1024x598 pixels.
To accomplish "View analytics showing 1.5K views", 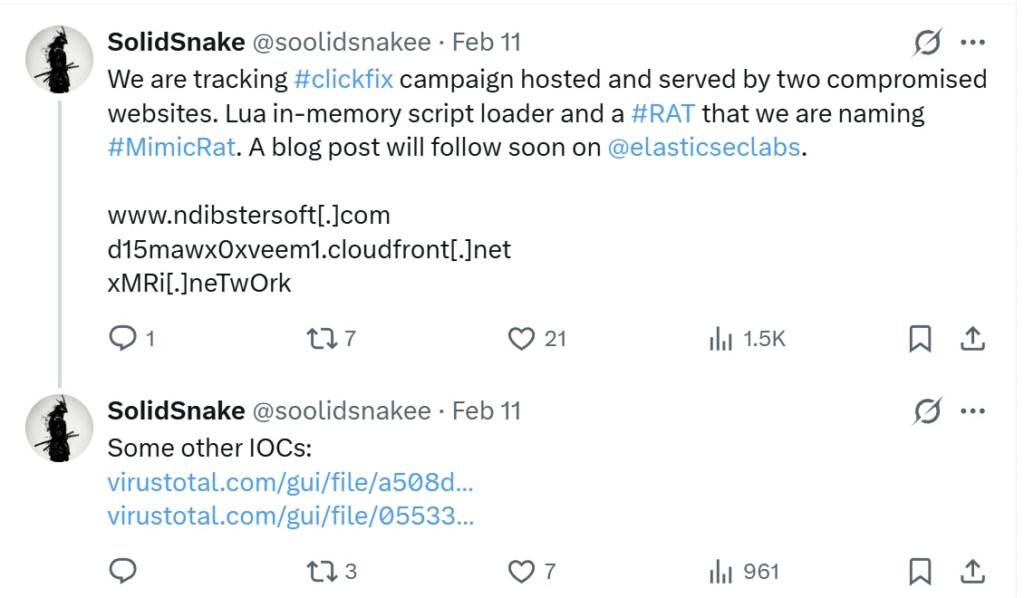I will [721, 339].
